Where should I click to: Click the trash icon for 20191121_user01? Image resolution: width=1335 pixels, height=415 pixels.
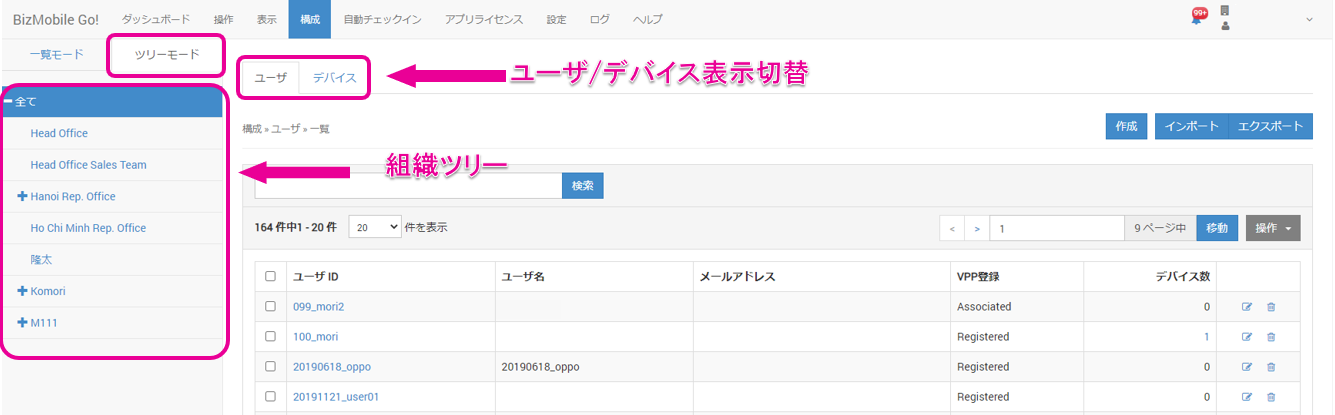tap(1271, 397)
